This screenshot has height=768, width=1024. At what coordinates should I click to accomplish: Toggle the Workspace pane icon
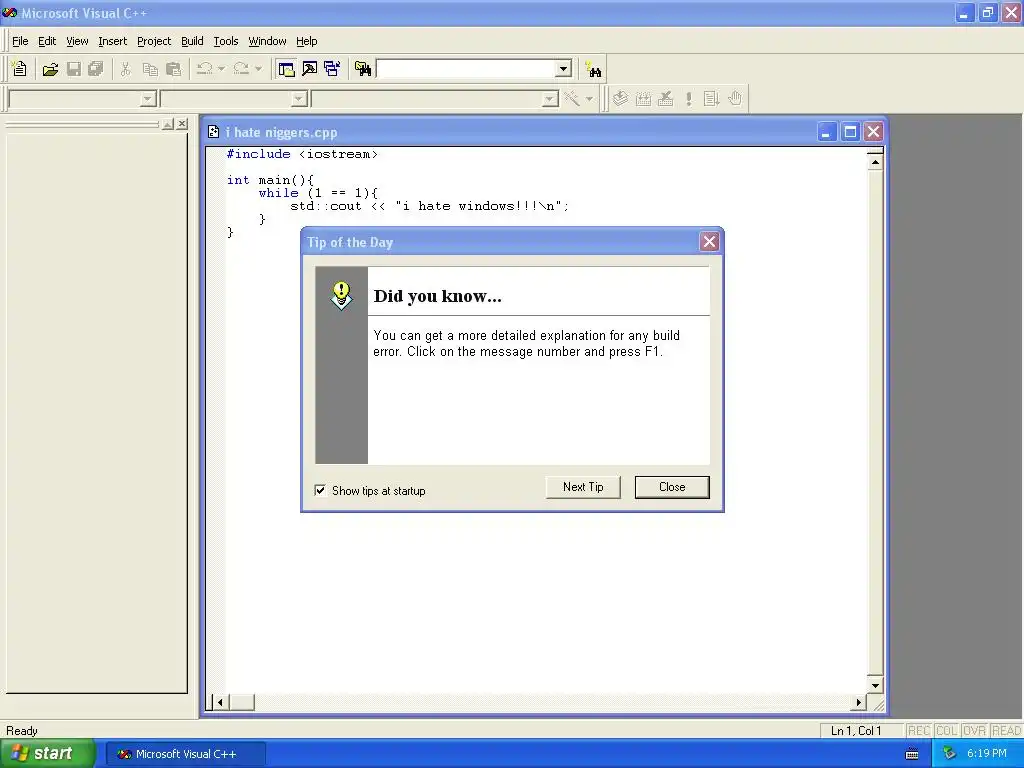[286, 69]
